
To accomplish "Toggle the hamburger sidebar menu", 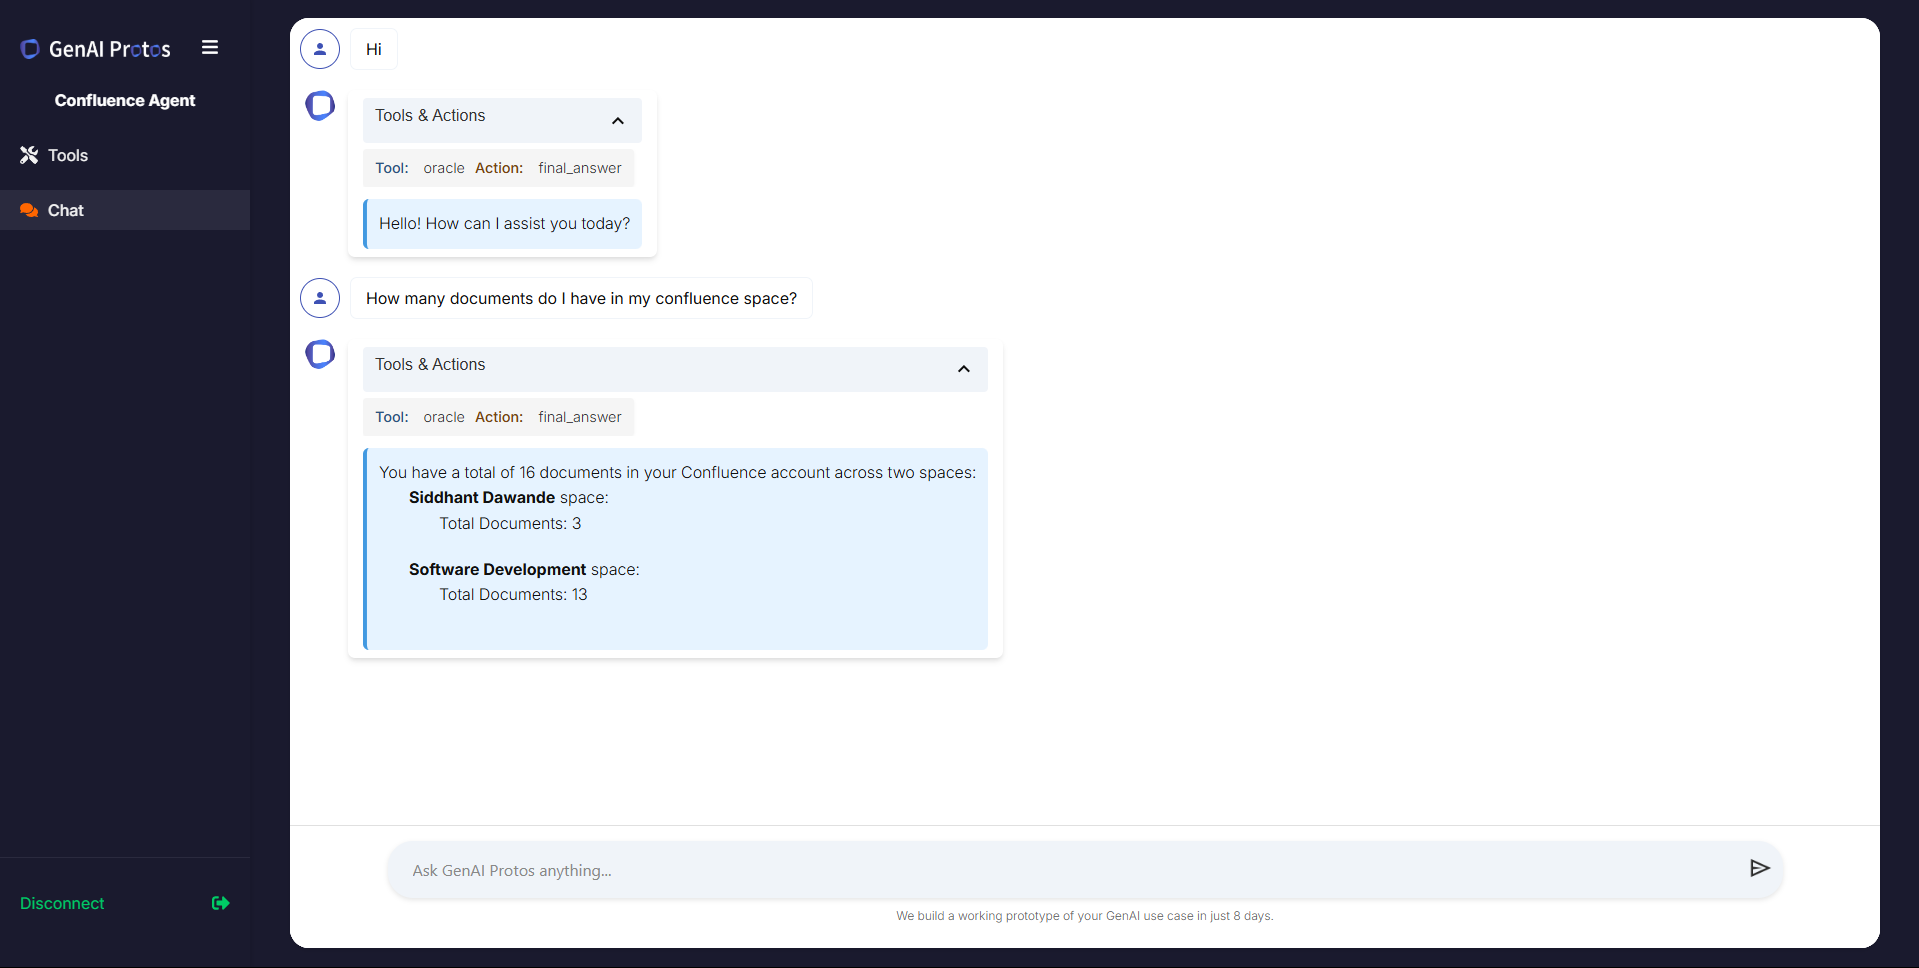I will click(x=210, y=47).
